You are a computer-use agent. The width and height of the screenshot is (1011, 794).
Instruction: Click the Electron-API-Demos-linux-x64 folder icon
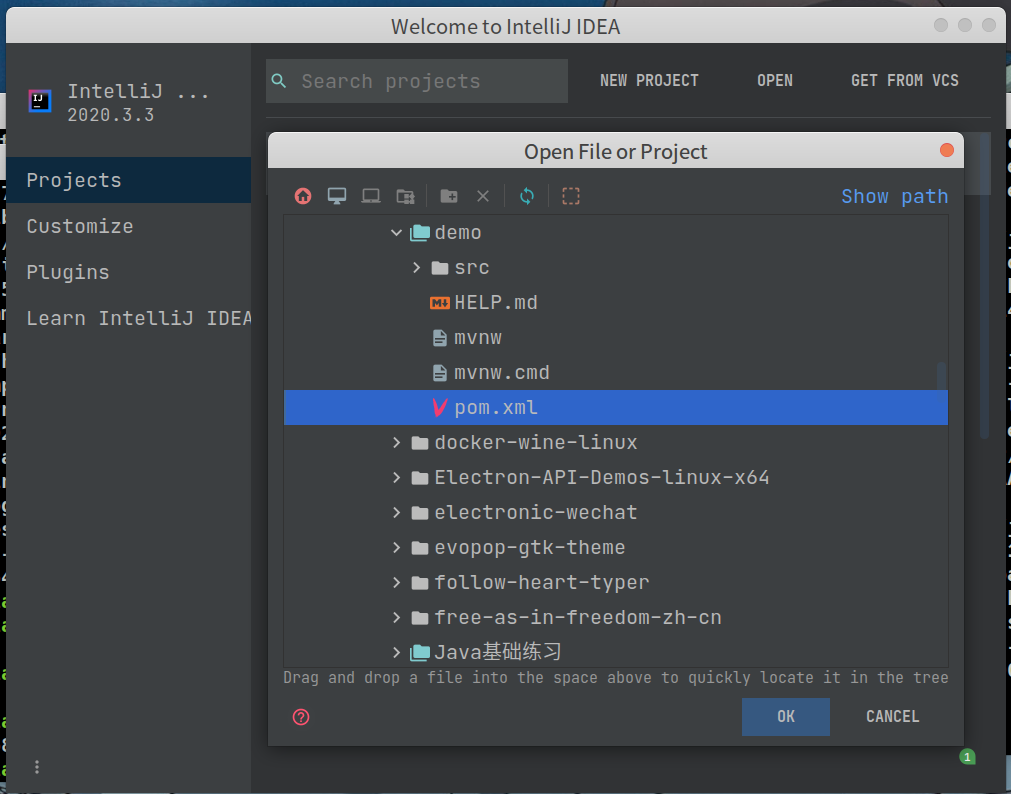pyautogui.click(x=420, y=477)
